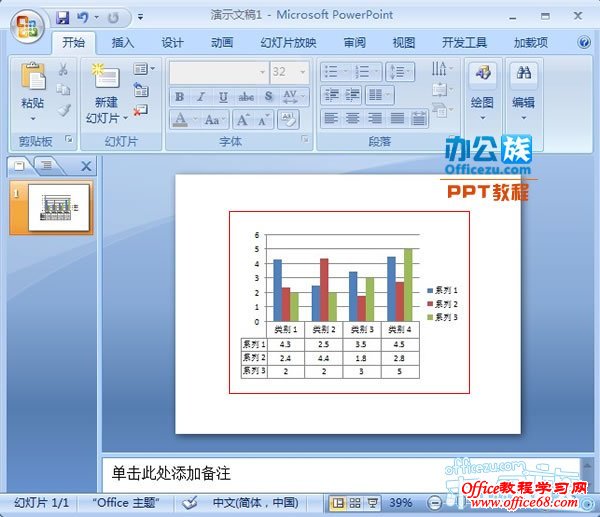Switch to the 开始 ribbon tab
This screenshot has width=600, height=517.
point(73,42)
